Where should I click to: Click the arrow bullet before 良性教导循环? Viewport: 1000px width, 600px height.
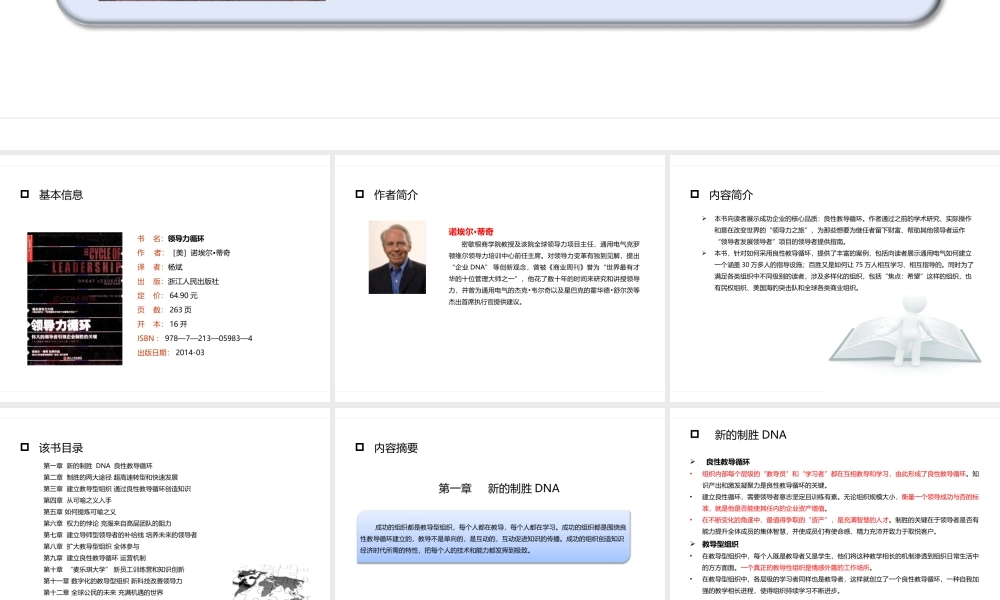(693, 462)
